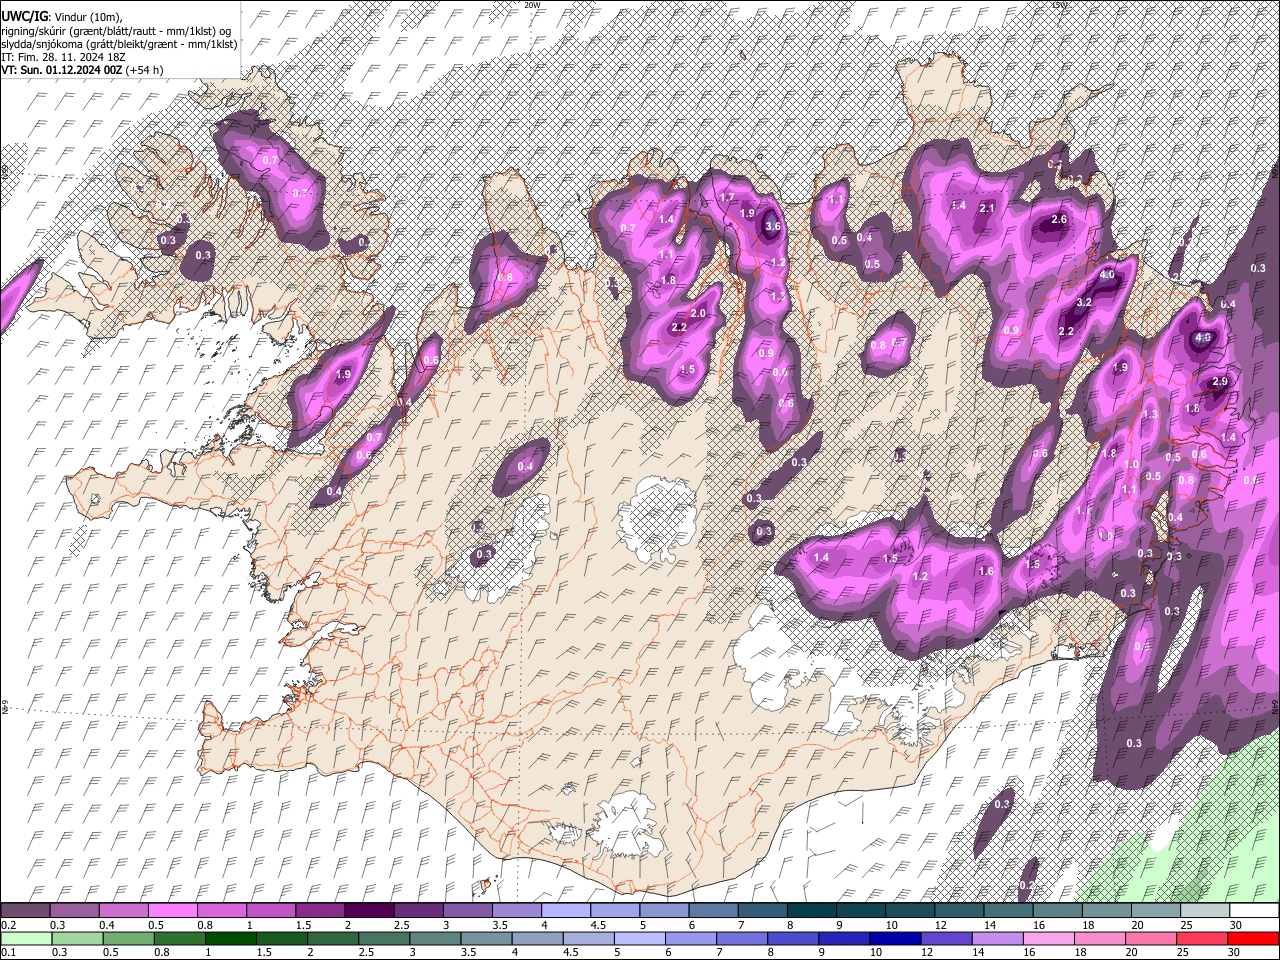
Task: Pick the violet 14–16 rain scale swatch
Action: click(x=998, y=938)
